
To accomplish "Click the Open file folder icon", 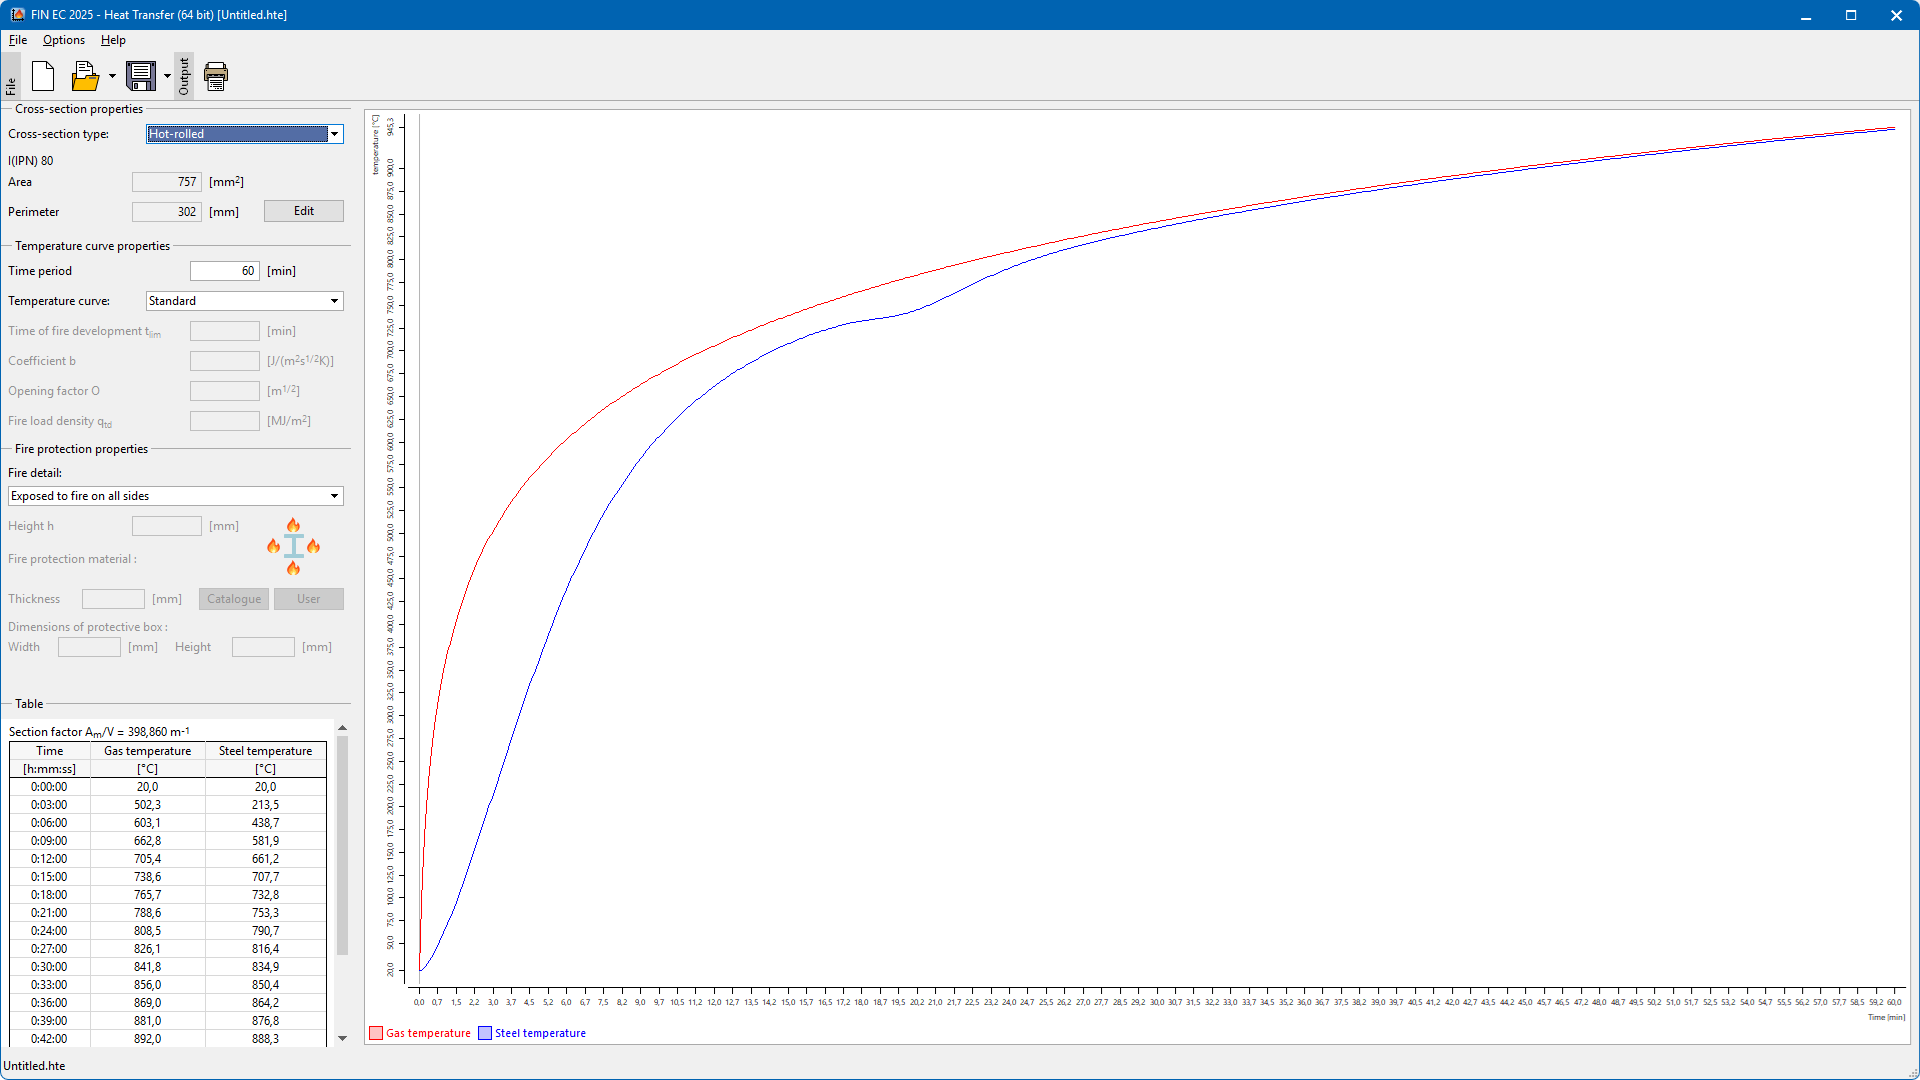I will (x=85, y=76).
